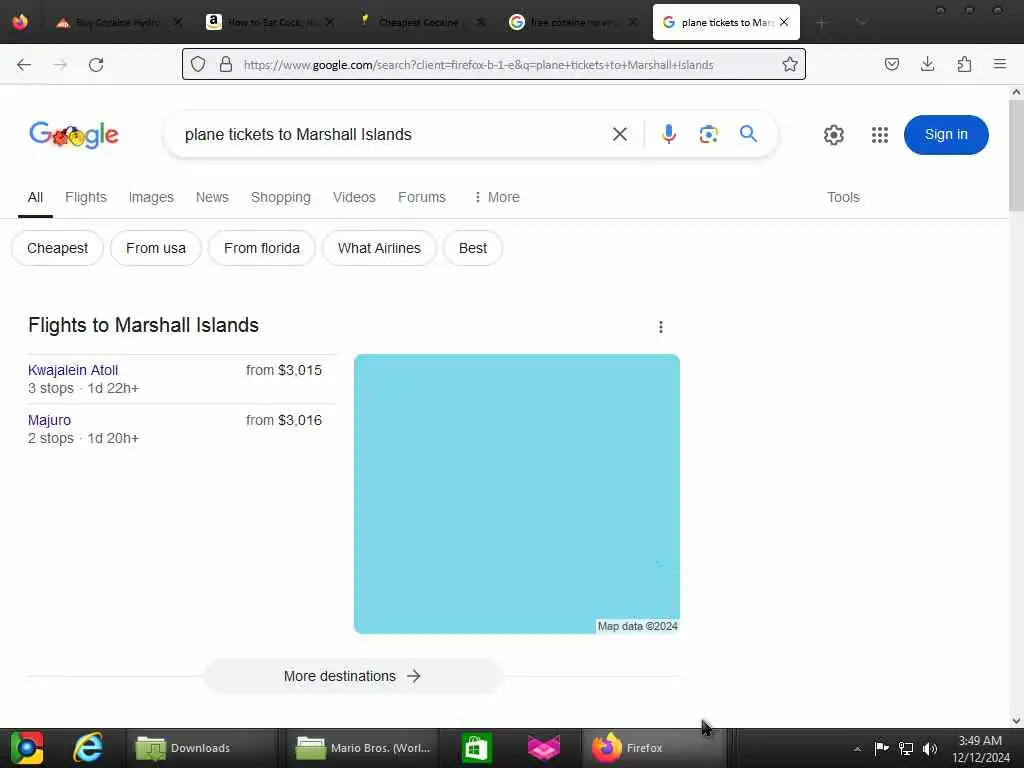The width and height of the screenshot is (1024, 768).
Task: Go to Google home via doodle logo
Action: click(x=74, y=135)
